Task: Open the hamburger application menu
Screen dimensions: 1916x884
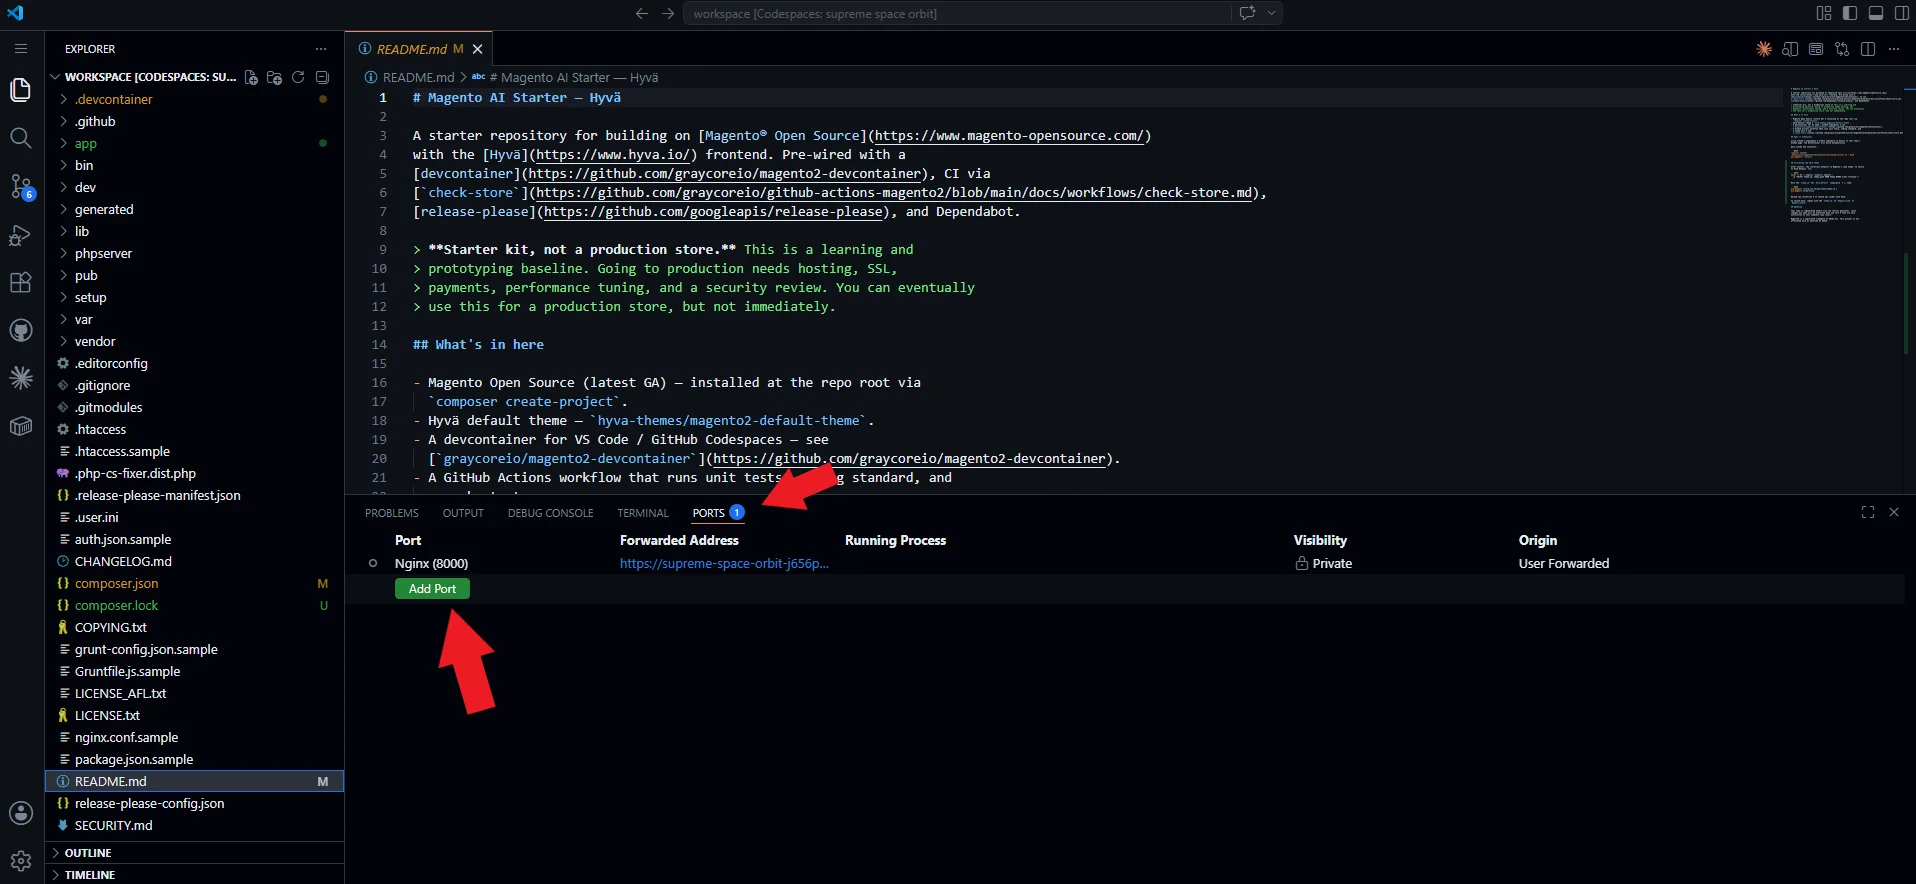Action: [x=21, y=48]
